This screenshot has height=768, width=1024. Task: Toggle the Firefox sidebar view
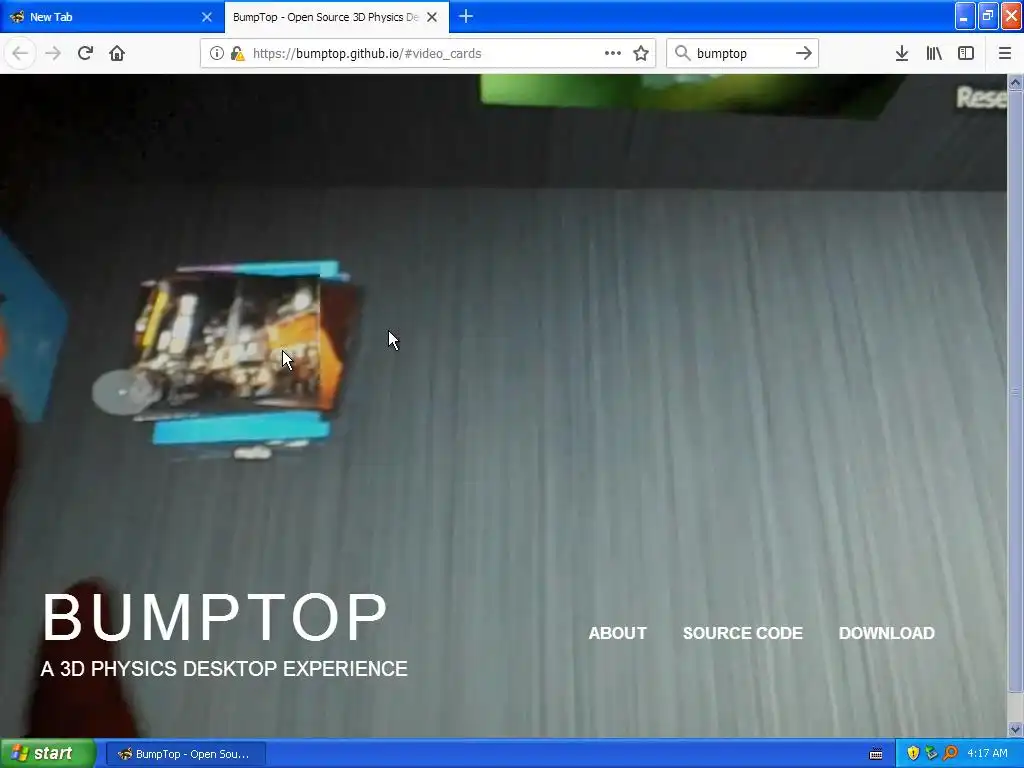coord(966,53)
